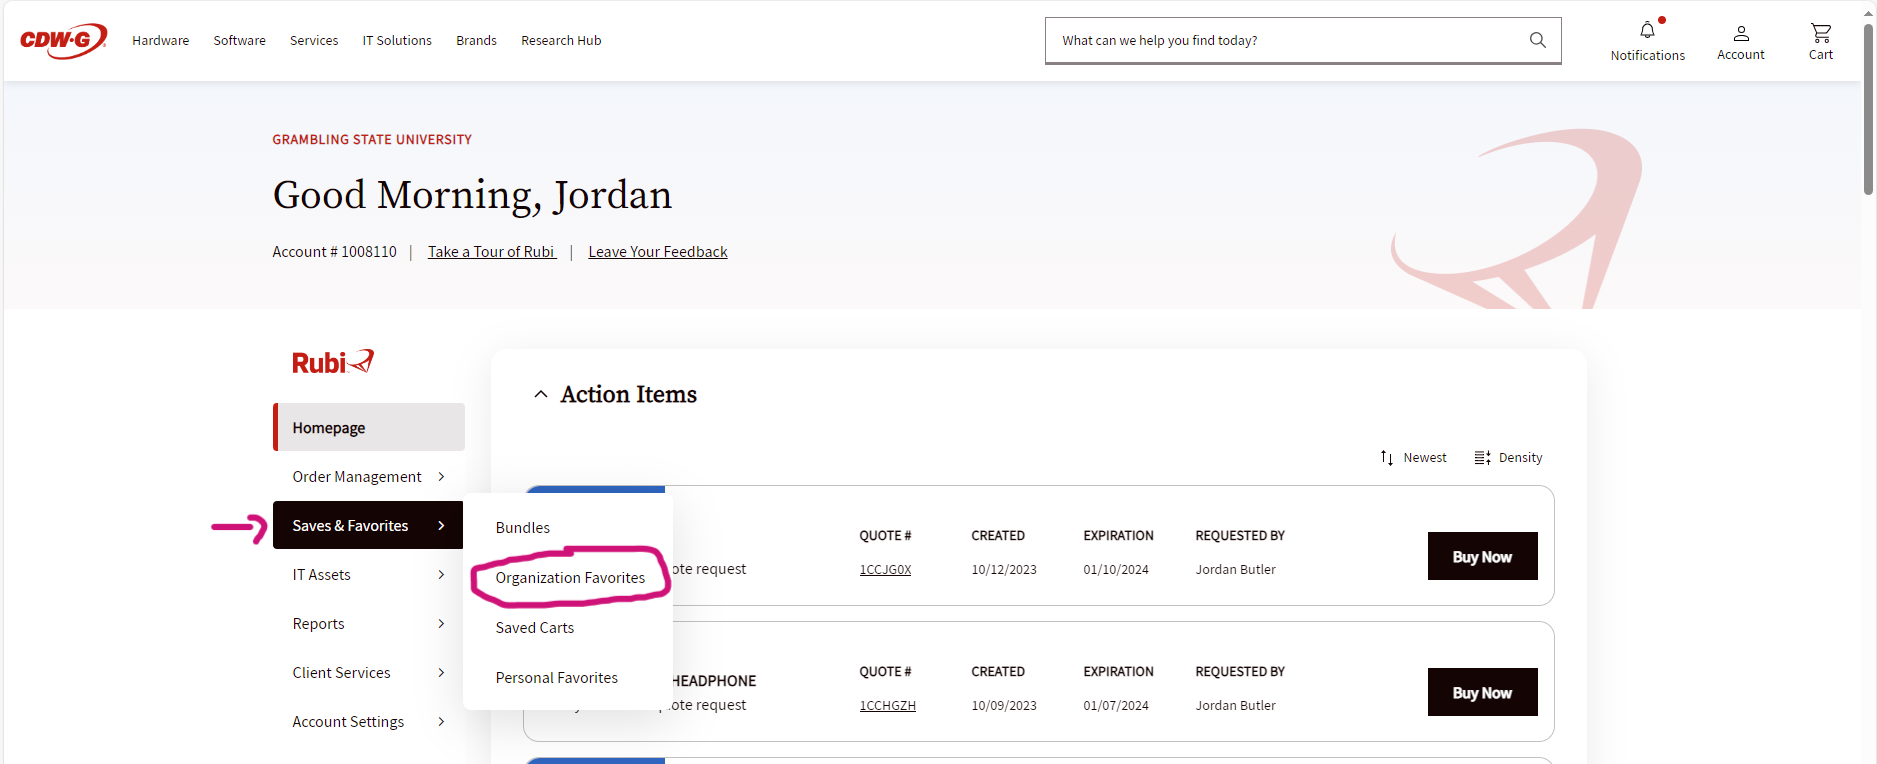
Task: Click Buy Now for quote 1CCHGZH
Action: coord(1482,692)
